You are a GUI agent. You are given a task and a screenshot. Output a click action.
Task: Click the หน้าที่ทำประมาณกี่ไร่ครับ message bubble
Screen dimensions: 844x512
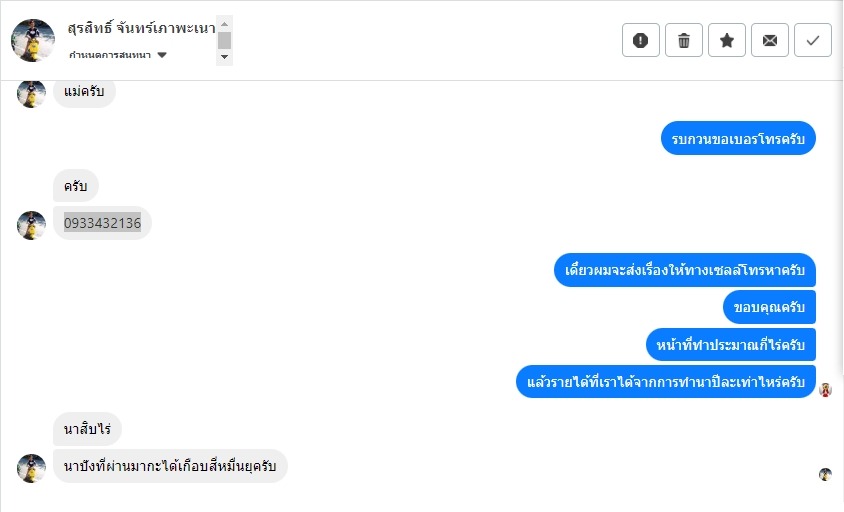click(730, 344)
